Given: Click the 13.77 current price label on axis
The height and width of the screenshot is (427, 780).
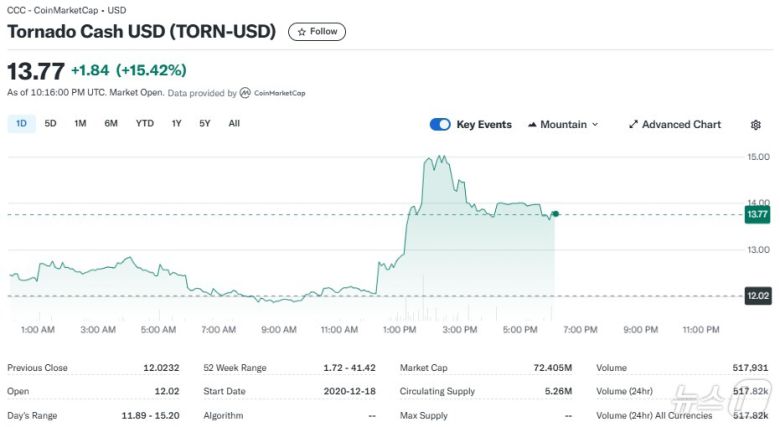Looking at the screenshot, I should coord(757,214).
